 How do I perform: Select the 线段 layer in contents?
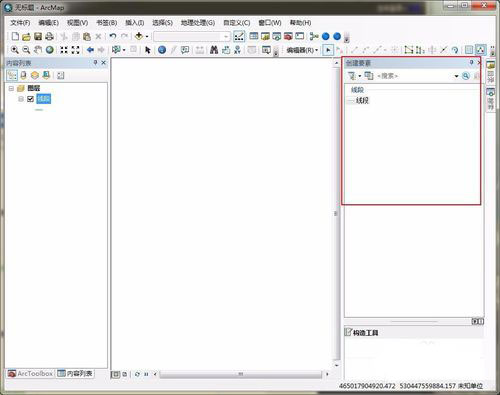click(x=44, y=99)
